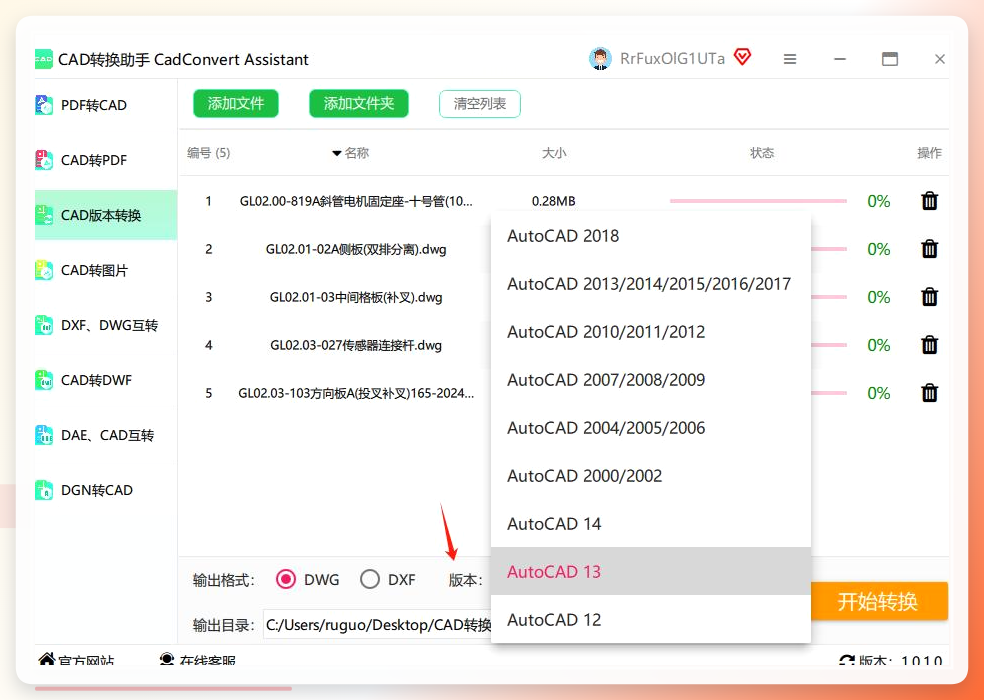This screenshot has height=700, width=984.
Task: Click the 状态 column header
Action: pyautogui.click(x=762, y=153)
